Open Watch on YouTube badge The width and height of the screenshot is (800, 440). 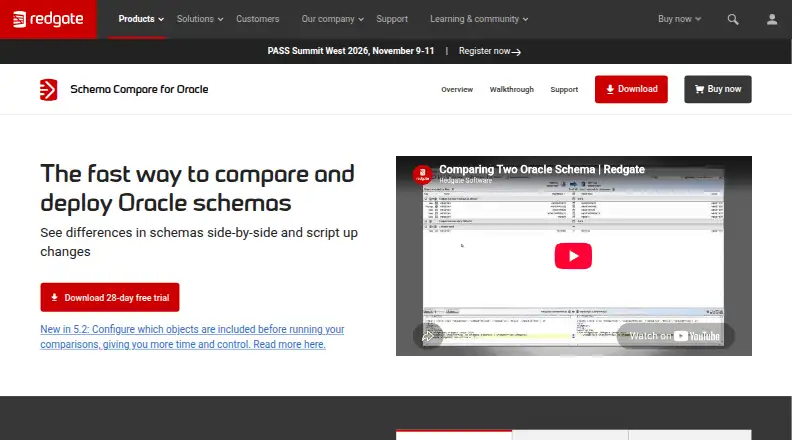tap(674, 336)
